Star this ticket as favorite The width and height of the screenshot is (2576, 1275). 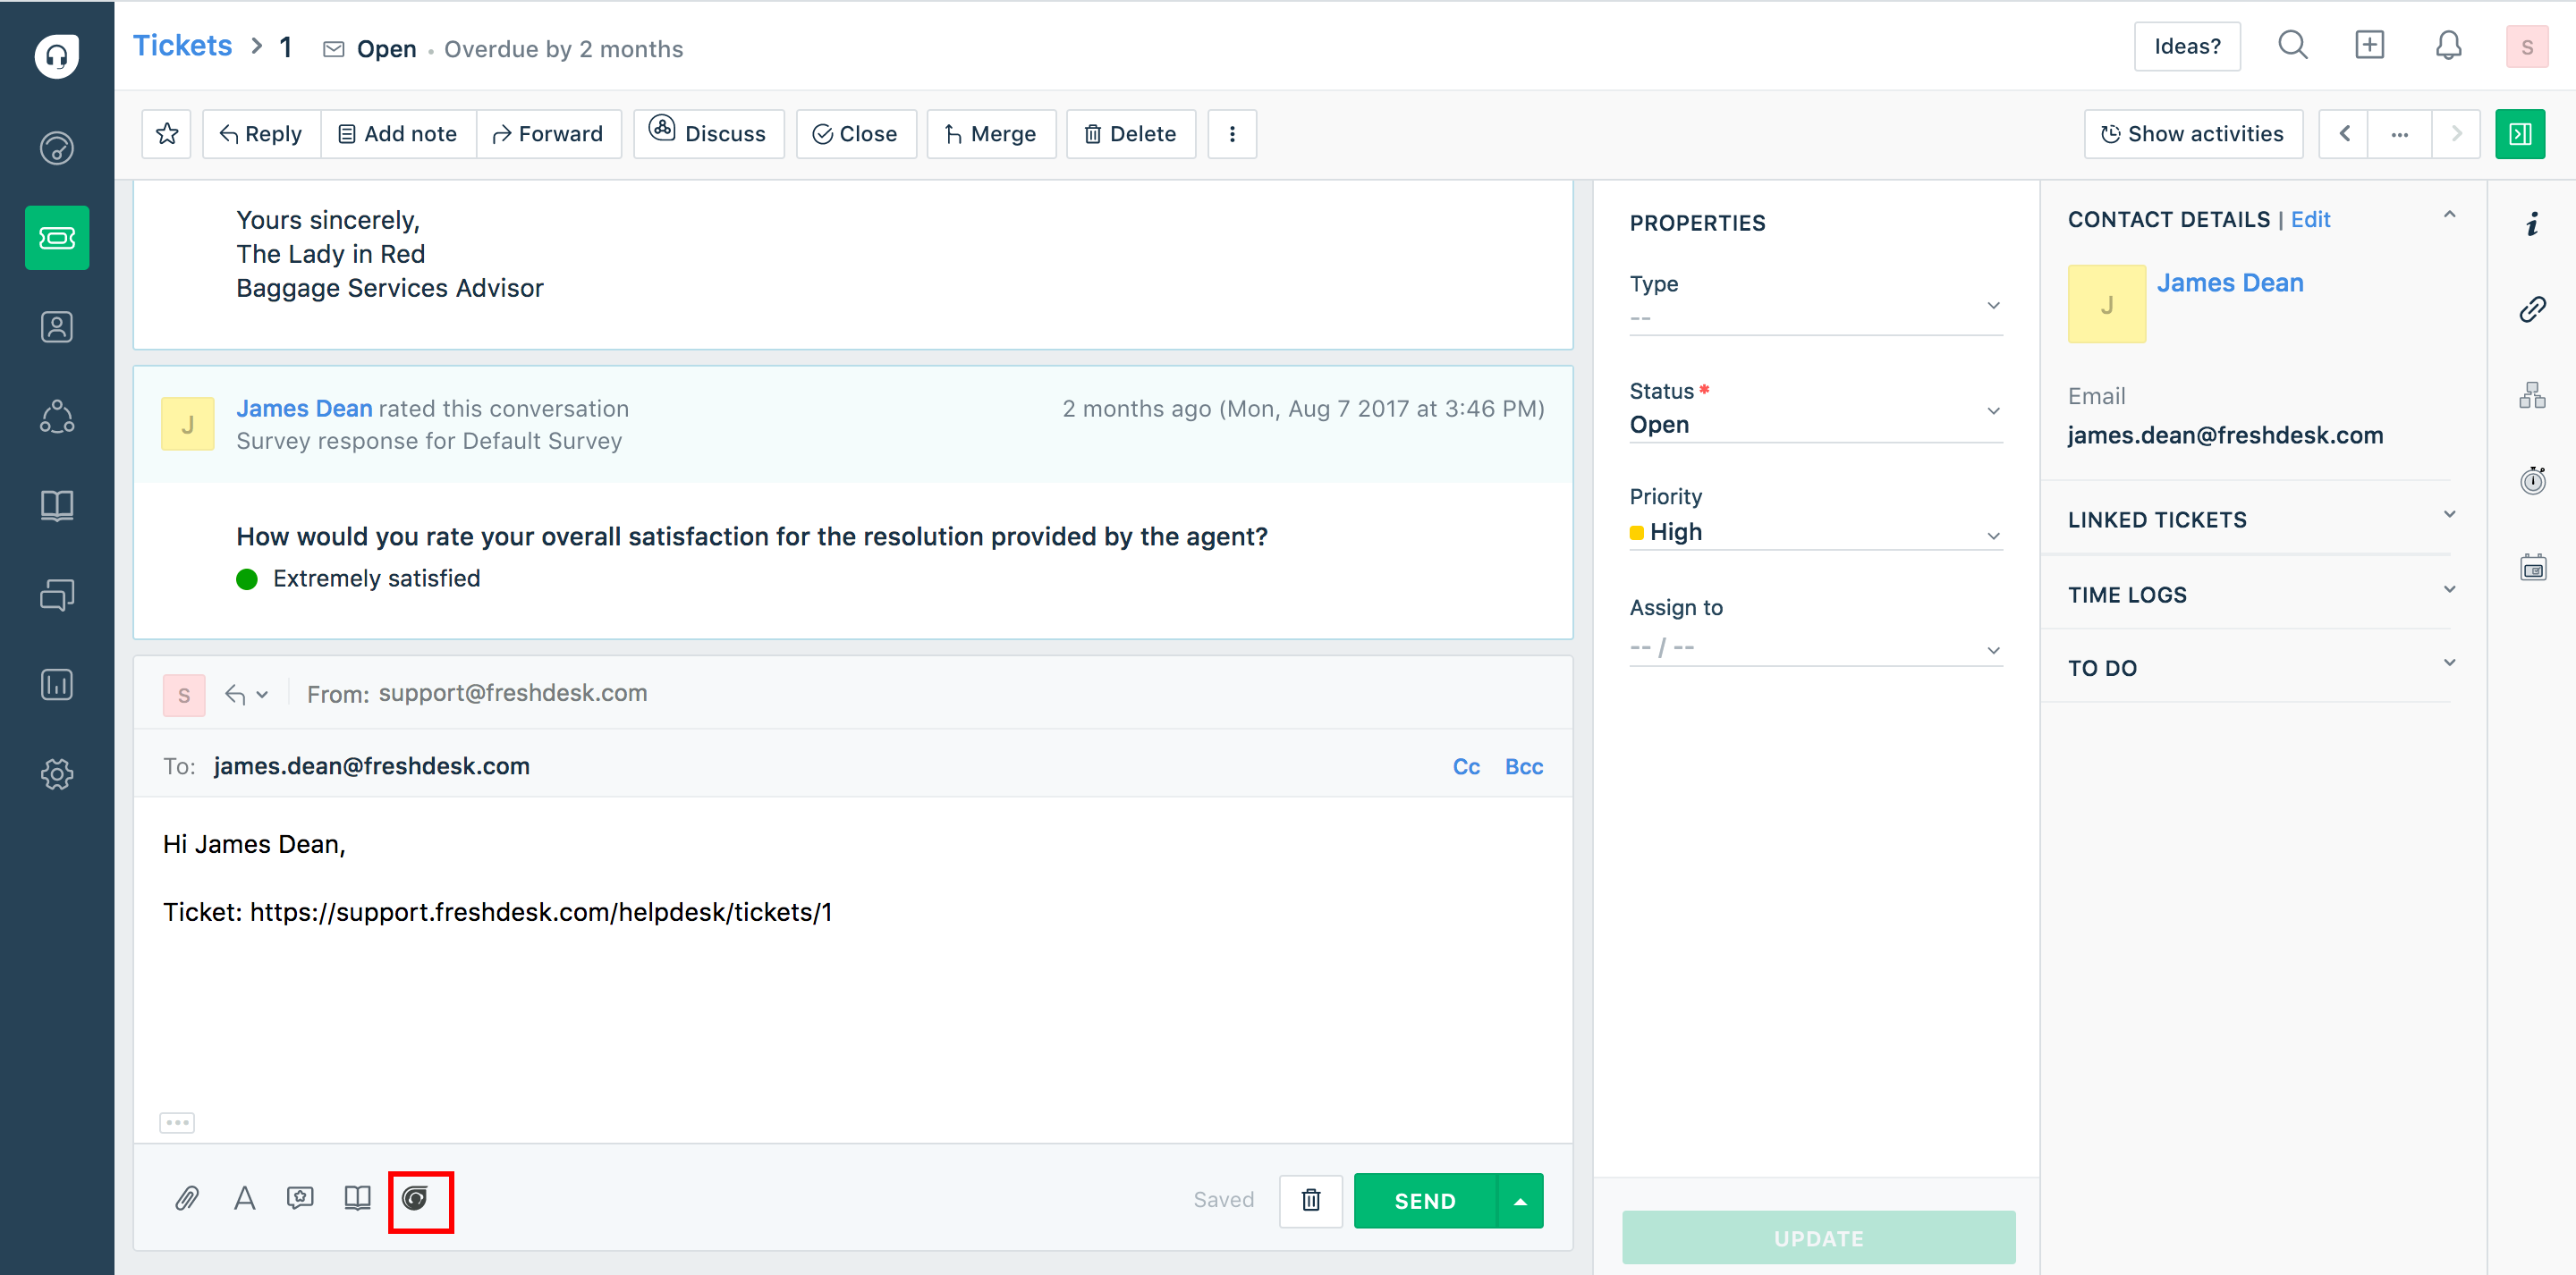pyautogui.click(x=167, y=133)
